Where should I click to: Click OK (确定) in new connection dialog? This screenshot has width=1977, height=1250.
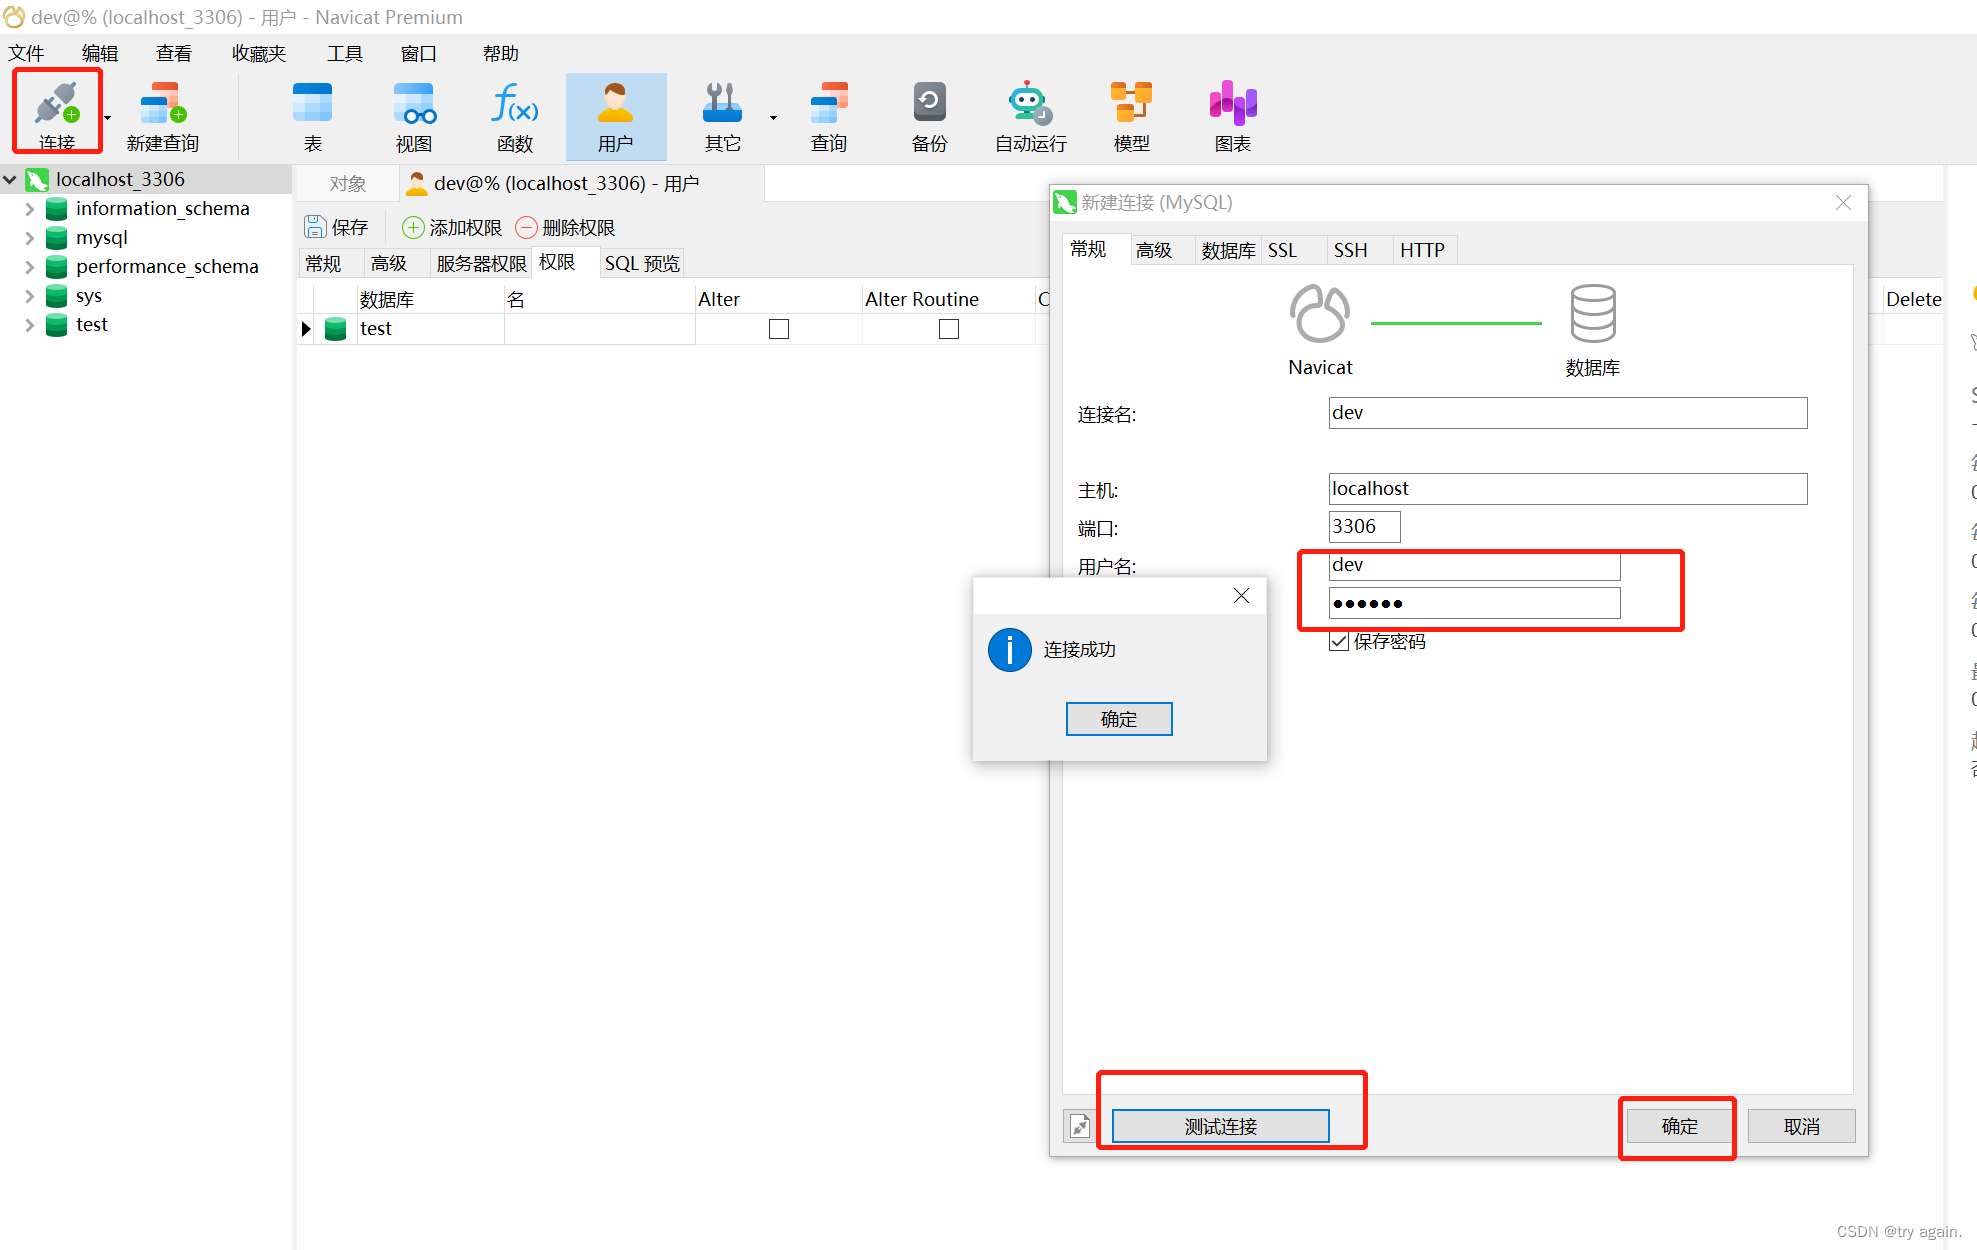[1680, 1126]
